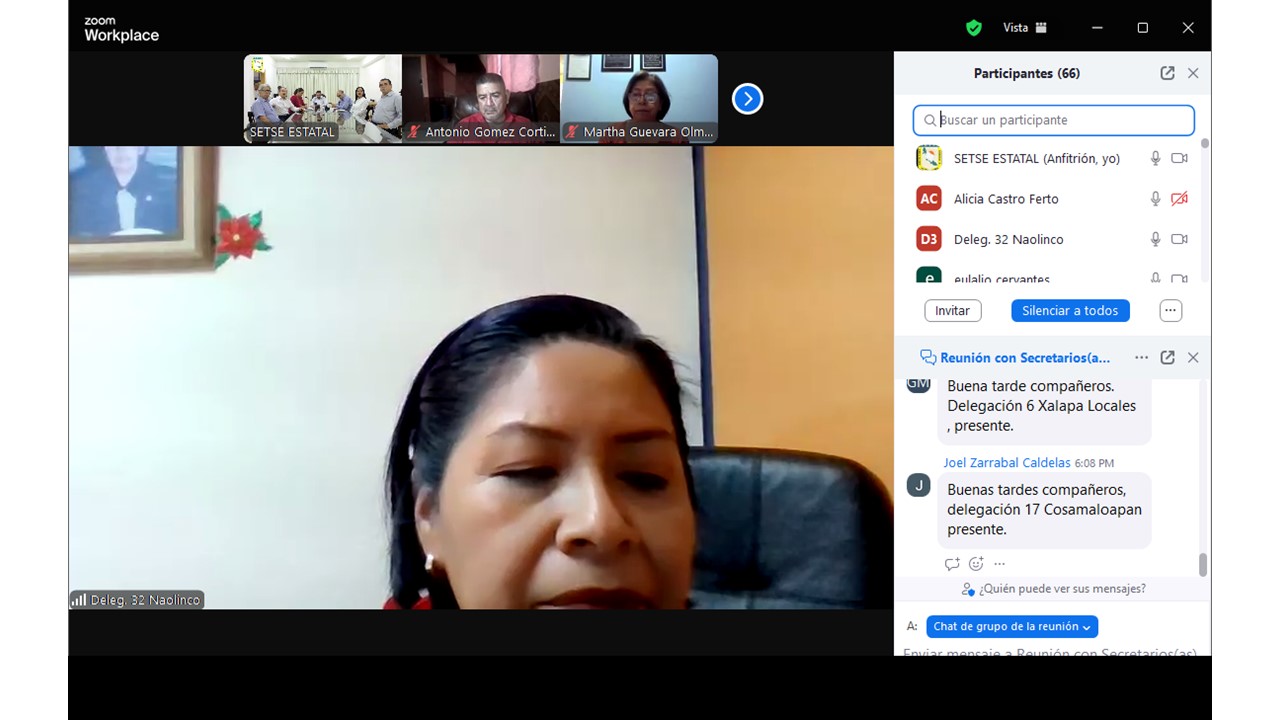Pop out the meeting chat panel

pos(1167,357)
